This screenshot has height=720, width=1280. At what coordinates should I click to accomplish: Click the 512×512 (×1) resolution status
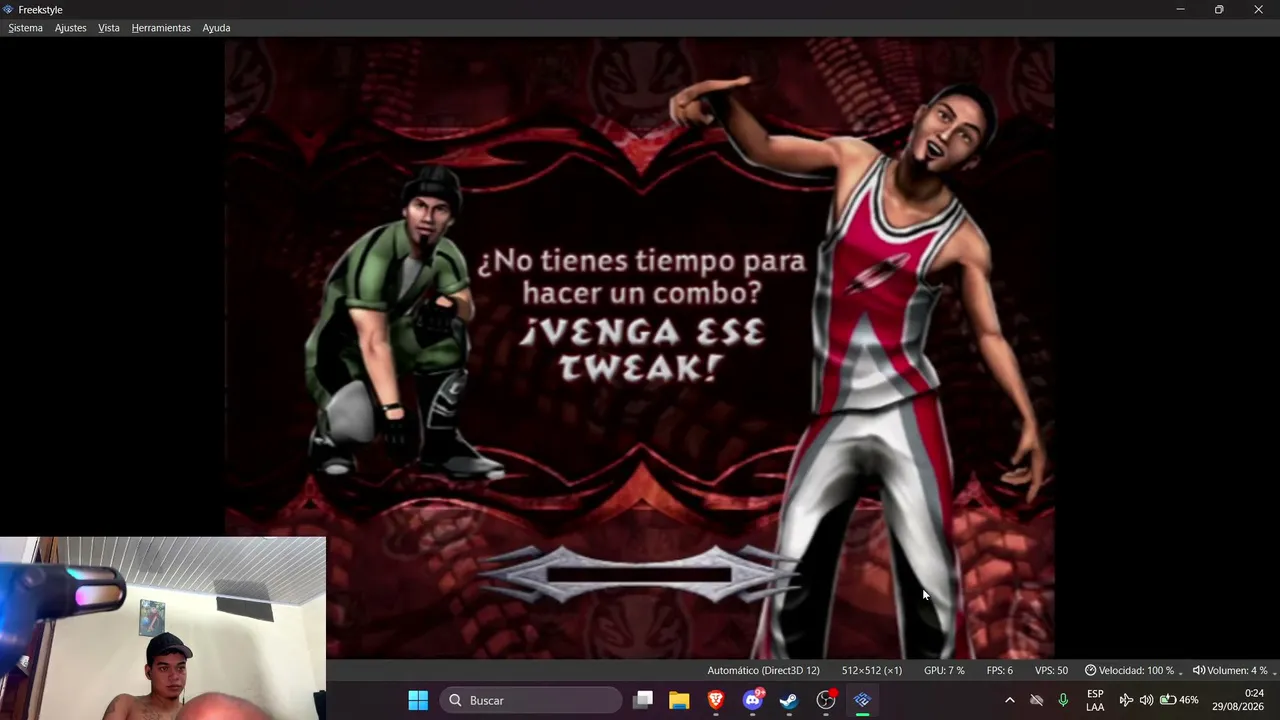[x=872, y=670]
